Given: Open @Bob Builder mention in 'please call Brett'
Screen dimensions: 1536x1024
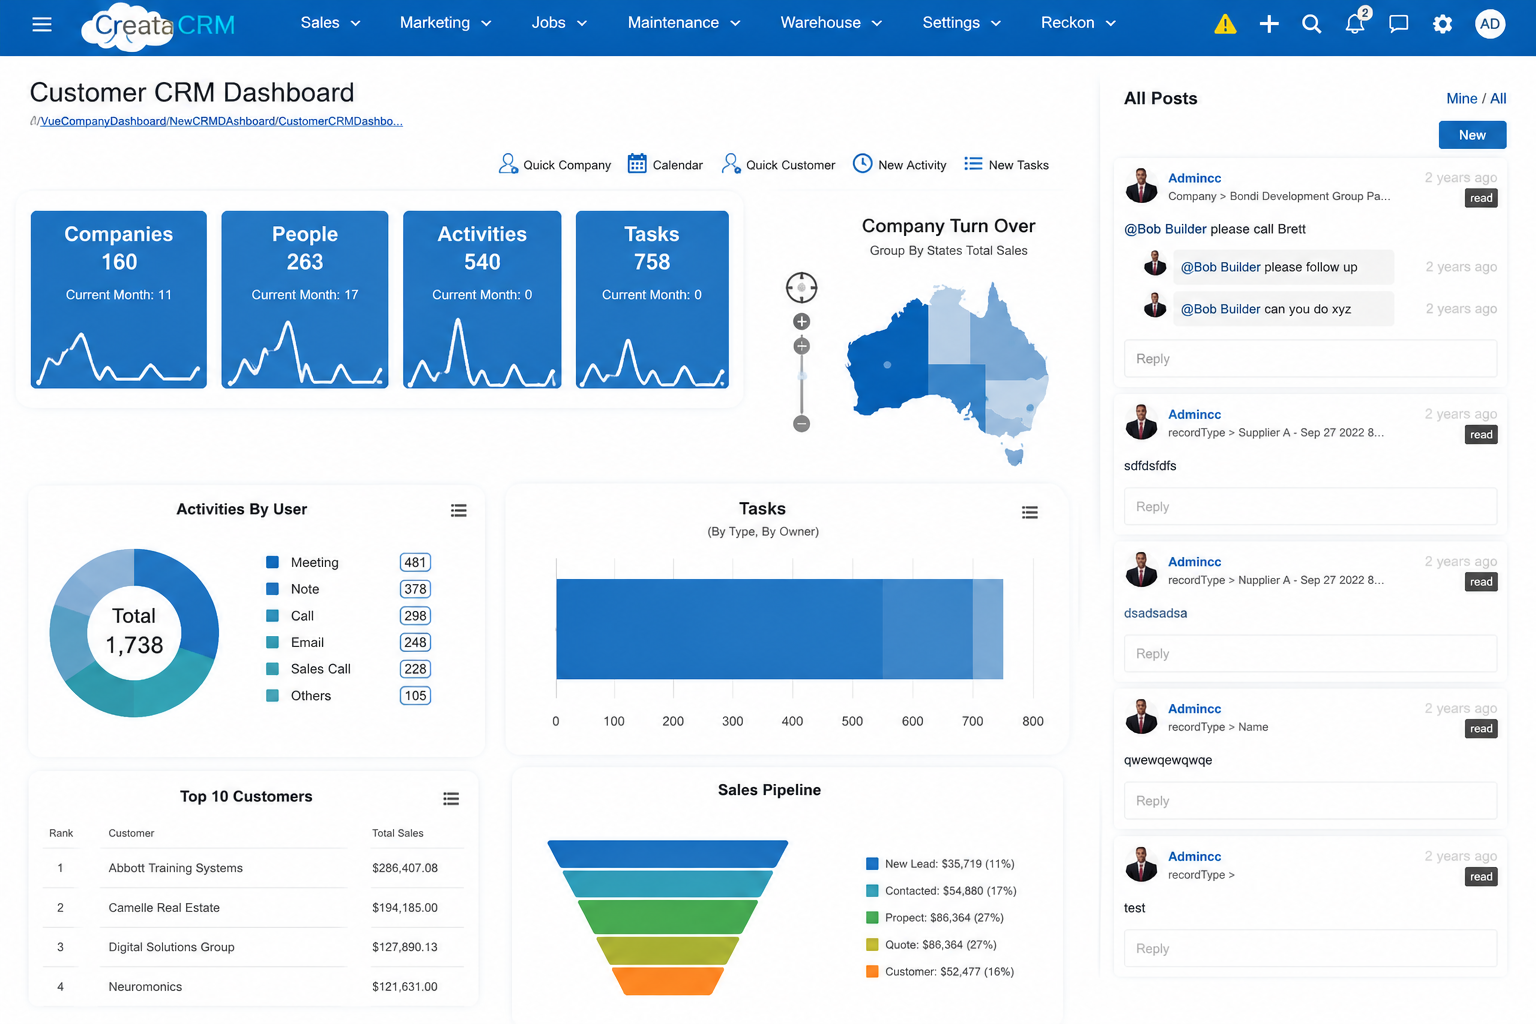Looking at the screenshot, I should point(1165,229).
